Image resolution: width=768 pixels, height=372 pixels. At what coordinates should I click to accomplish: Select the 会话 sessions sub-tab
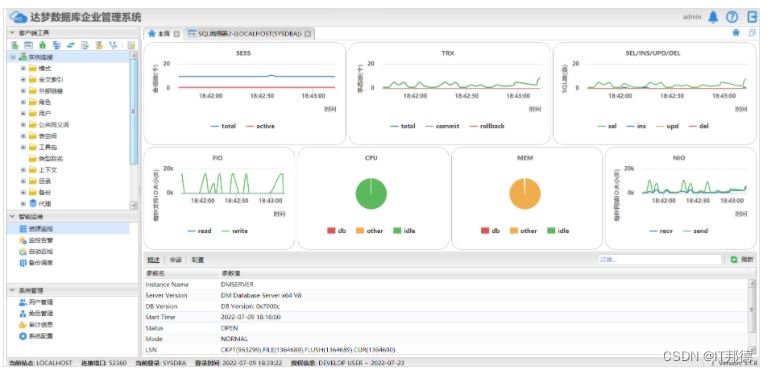pos(175,260)
